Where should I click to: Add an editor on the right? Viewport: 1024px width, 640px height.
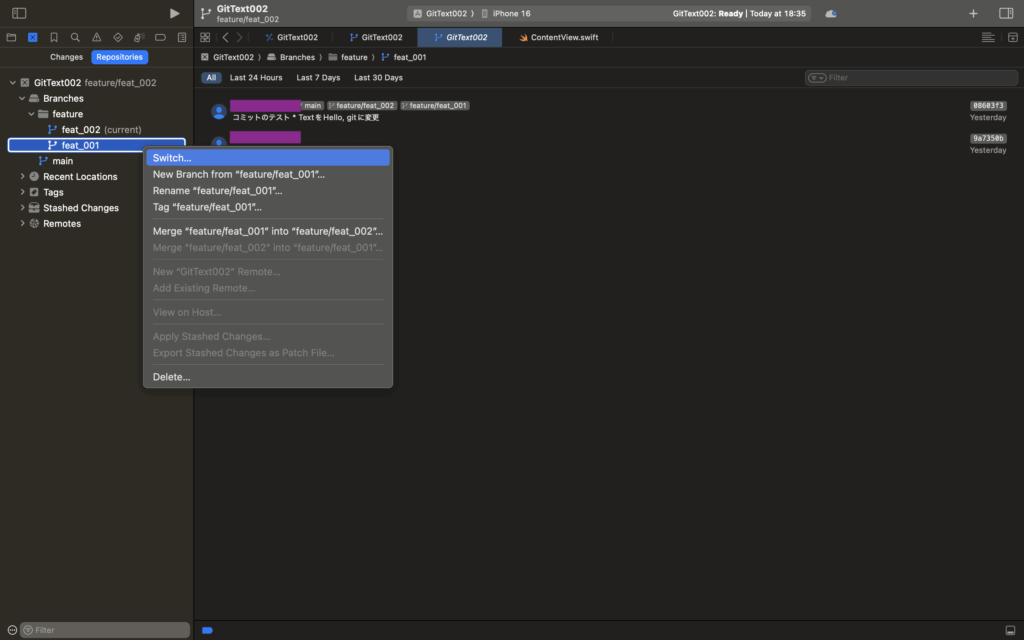[1012, 37]
